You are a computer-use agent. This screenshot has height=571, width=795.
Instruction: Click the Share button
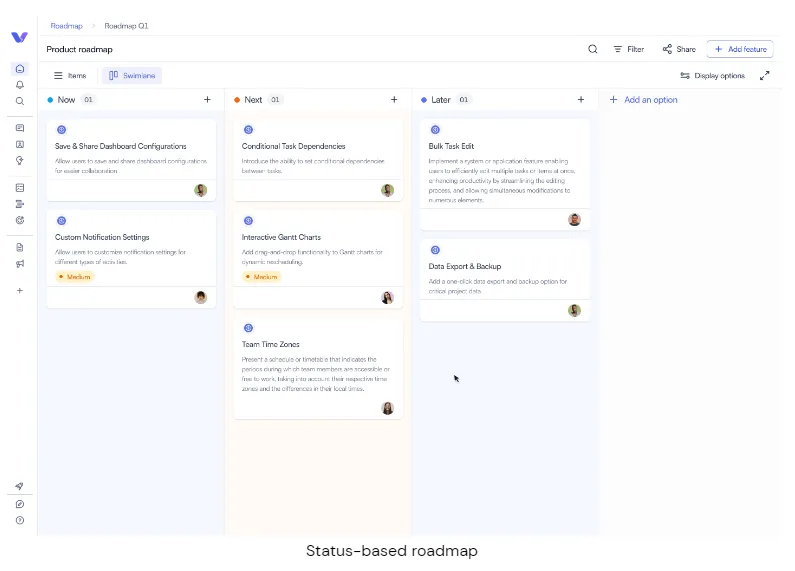[x=679, y=49]
